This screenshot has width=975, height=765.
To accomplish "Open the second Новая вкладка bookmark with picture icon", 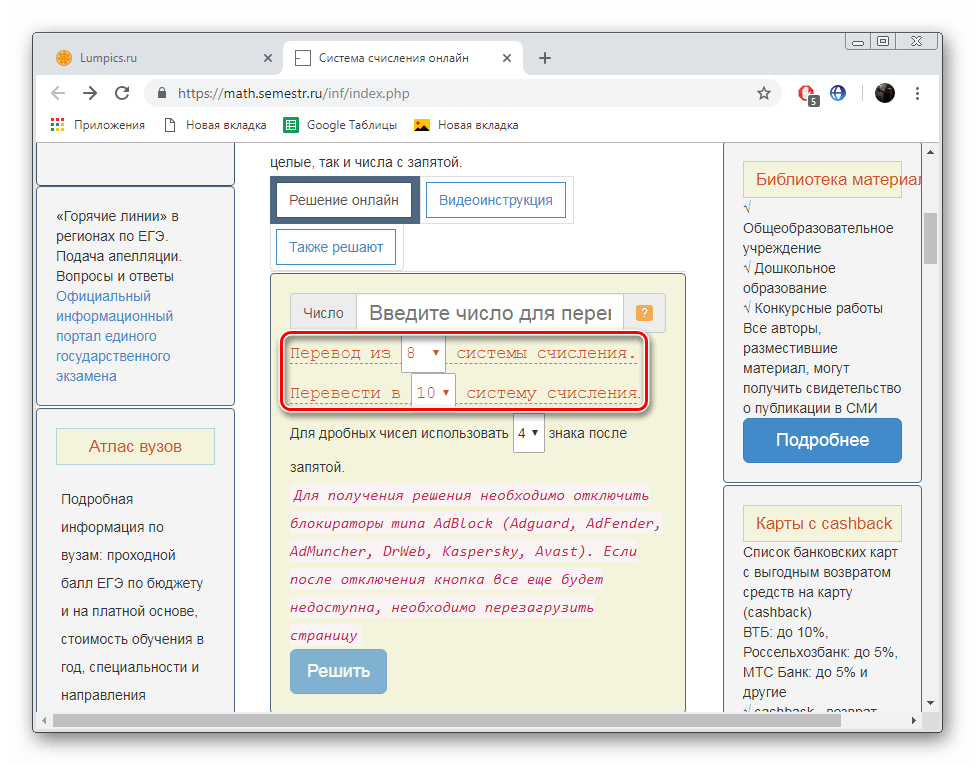I will [466, 125].
